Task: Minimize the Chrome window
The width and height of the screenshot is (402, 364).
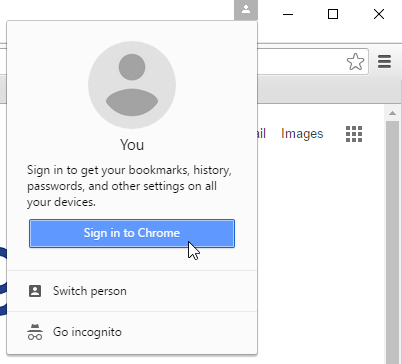Action: (x=288, y=14)
